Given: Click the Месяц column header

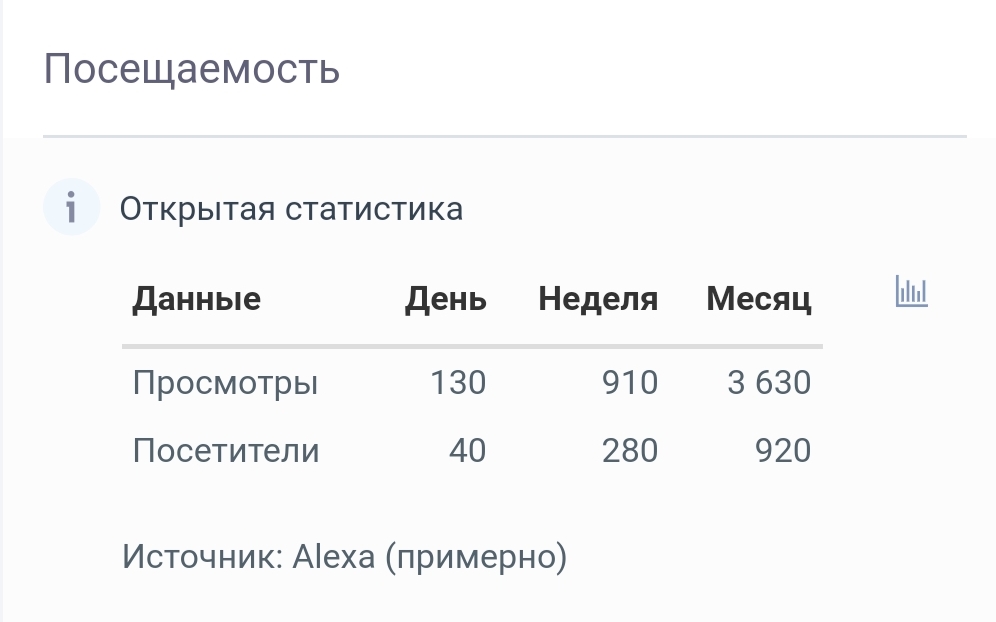Looking at the screenshot, I should (758, 299).
